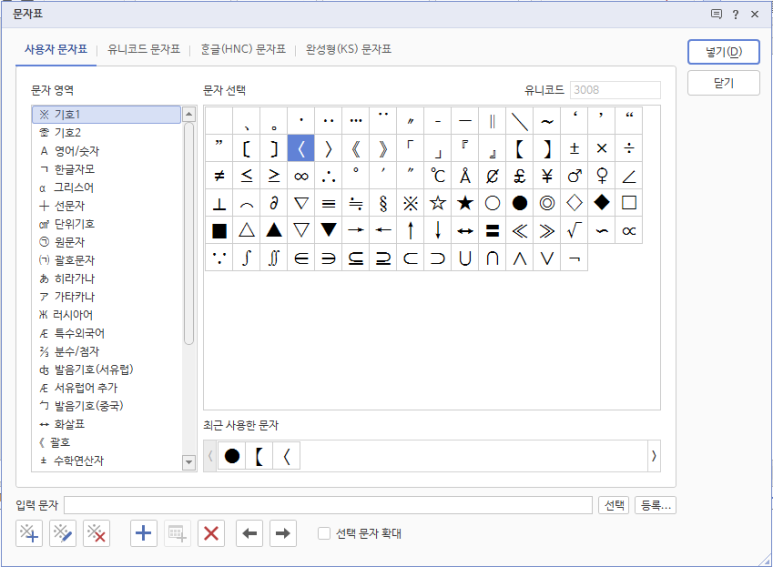This screenshot has width=773, height=567.
Task: Select the highlighted 〈 angle bracket
Action: click(x=301, y=148)
